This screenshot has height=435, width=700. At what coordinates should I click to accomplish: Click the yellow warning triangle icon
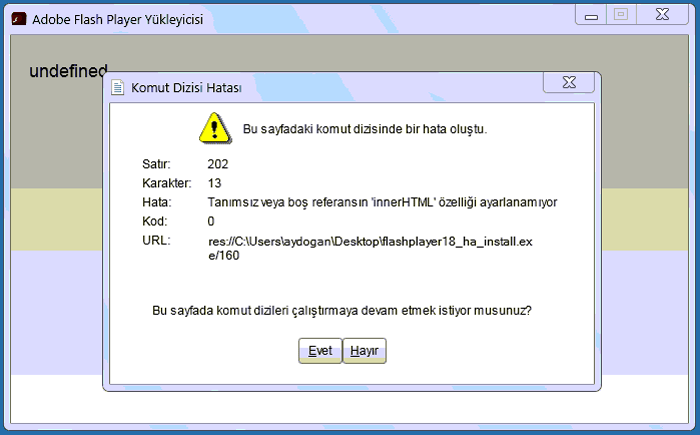pos(215,128)
